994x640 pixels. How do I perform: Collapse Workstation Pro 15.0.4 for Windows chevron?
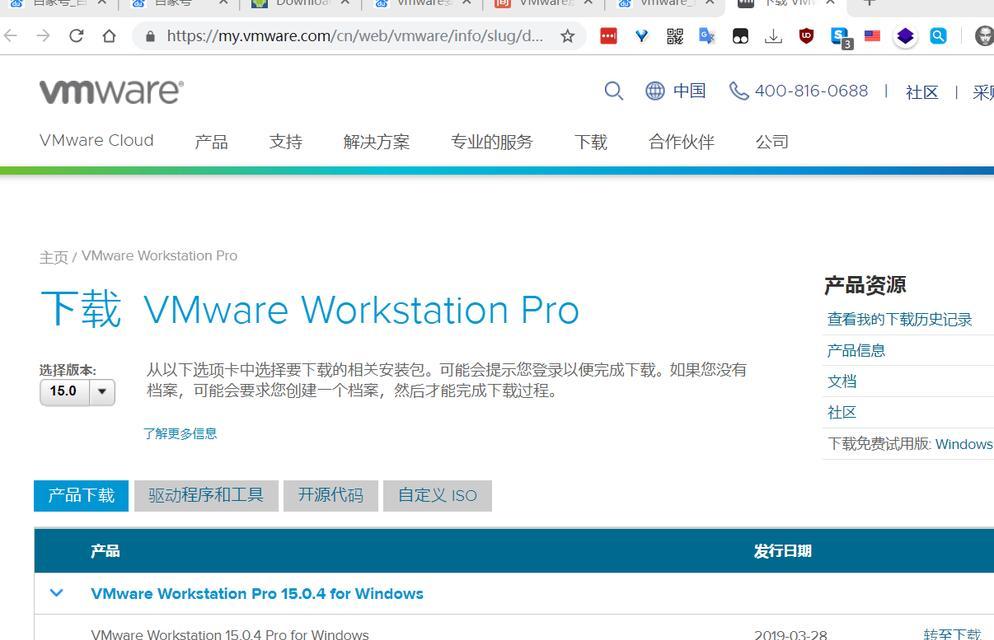click(56, 594)
